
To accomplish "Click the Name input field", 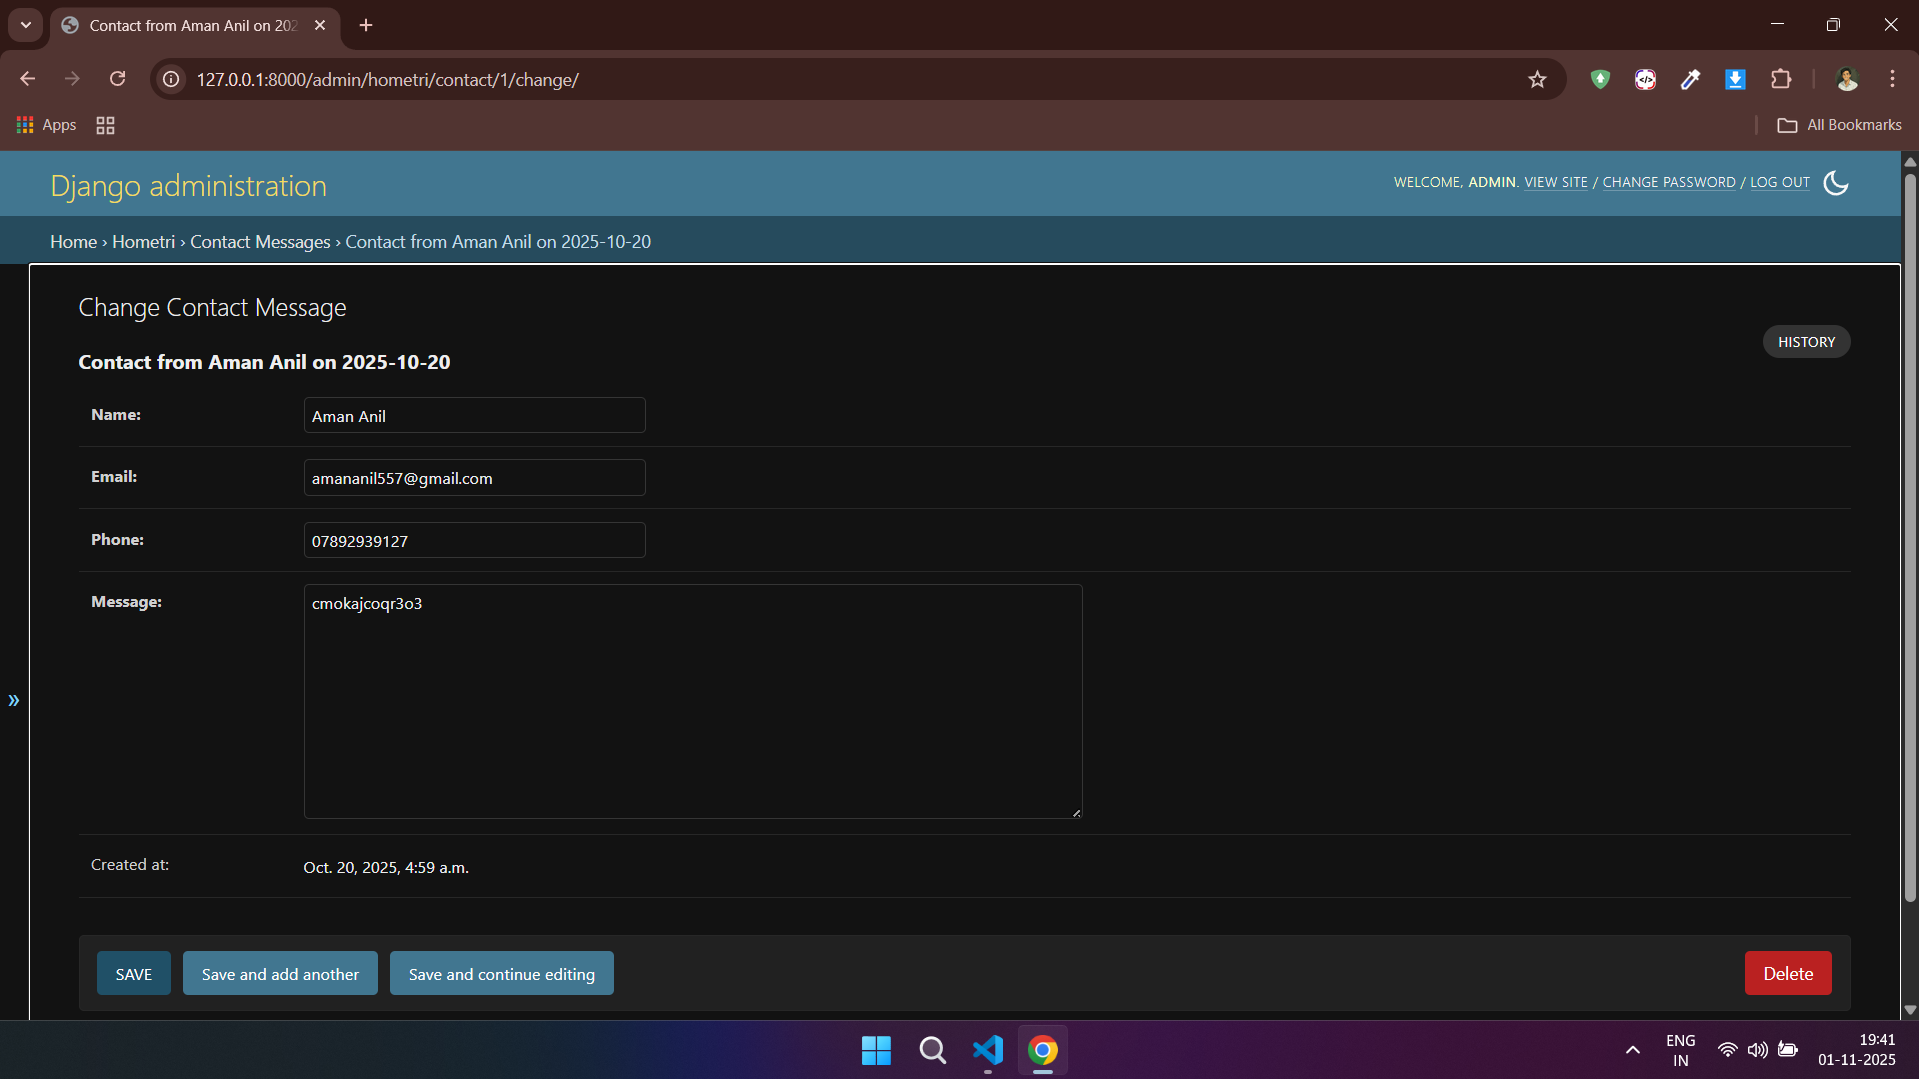I will pyautogui.click(x=474, y=416).
